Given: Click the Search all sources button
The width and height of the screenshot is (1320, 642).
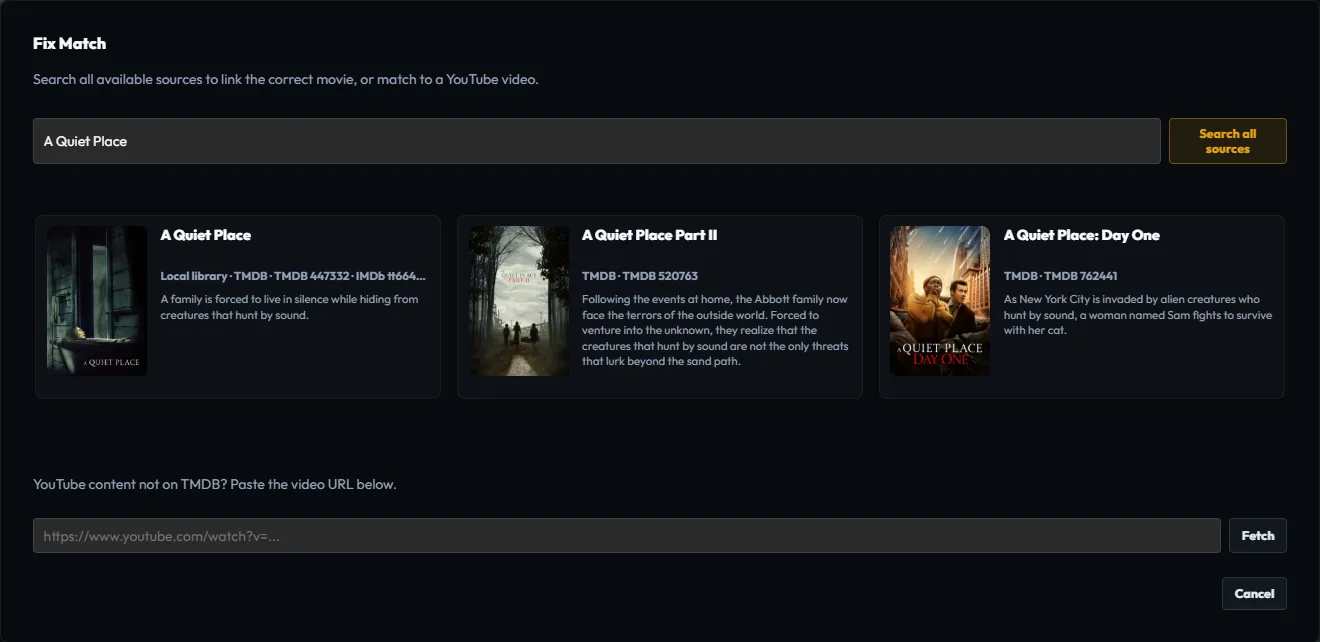Looking at the screenshot, I should tap(1227, 141).
